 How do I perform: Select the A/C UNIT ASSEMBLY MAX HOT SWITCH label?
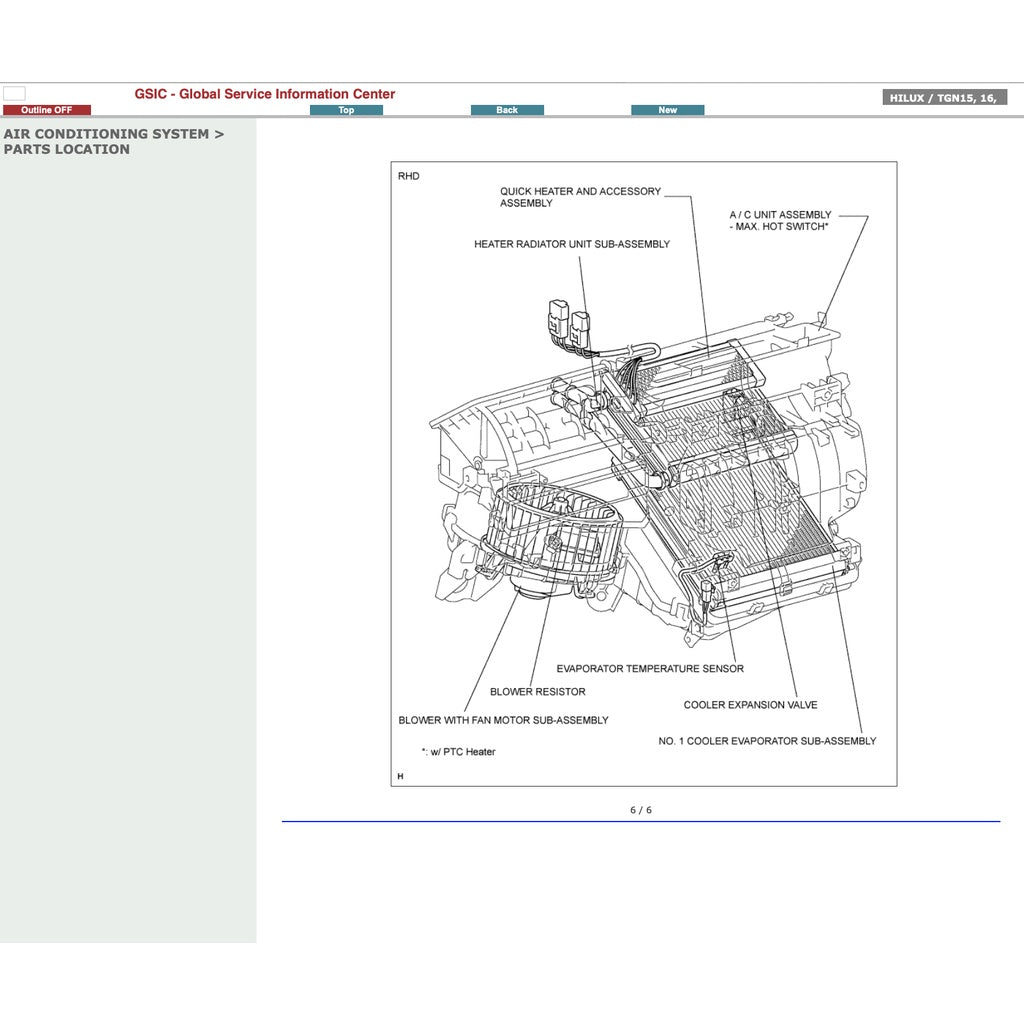[x=780, y=221]
